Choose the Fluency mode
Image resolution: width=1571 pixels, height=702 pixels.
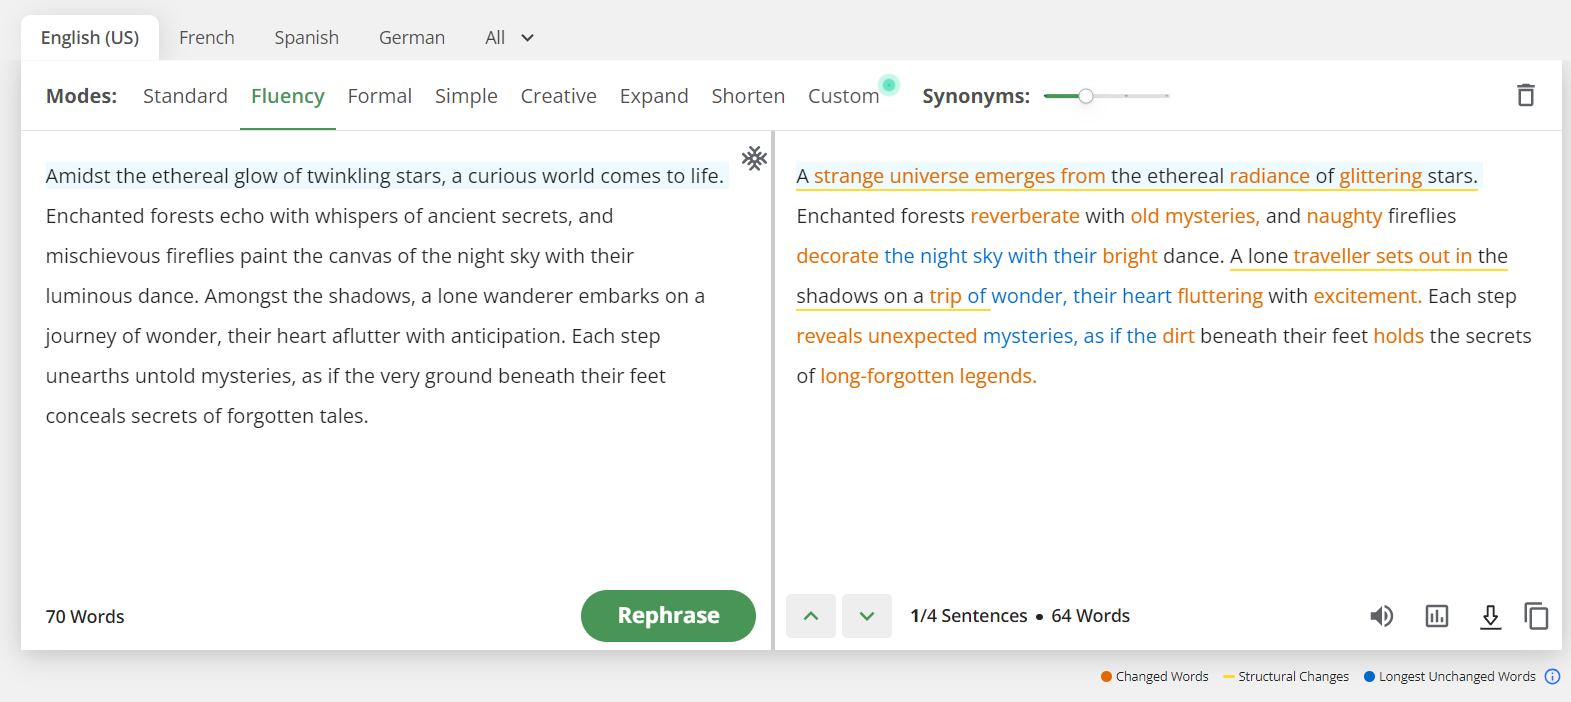click(288, 96)
